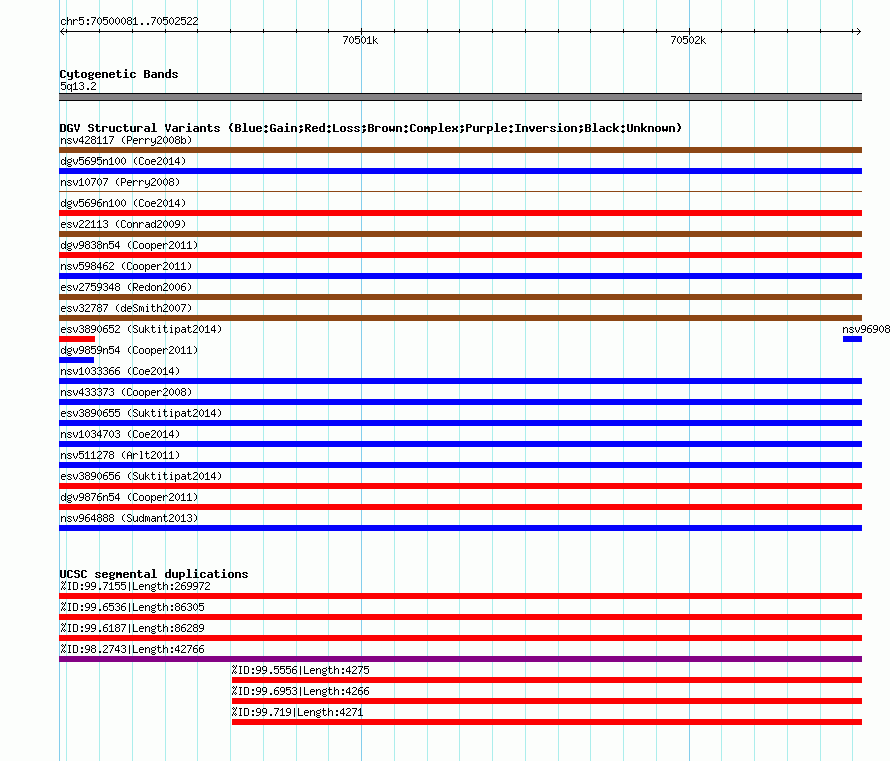Open UCSC segmental duplications track title
Viewport: 890px width, 761px height.
pos(154,574)
